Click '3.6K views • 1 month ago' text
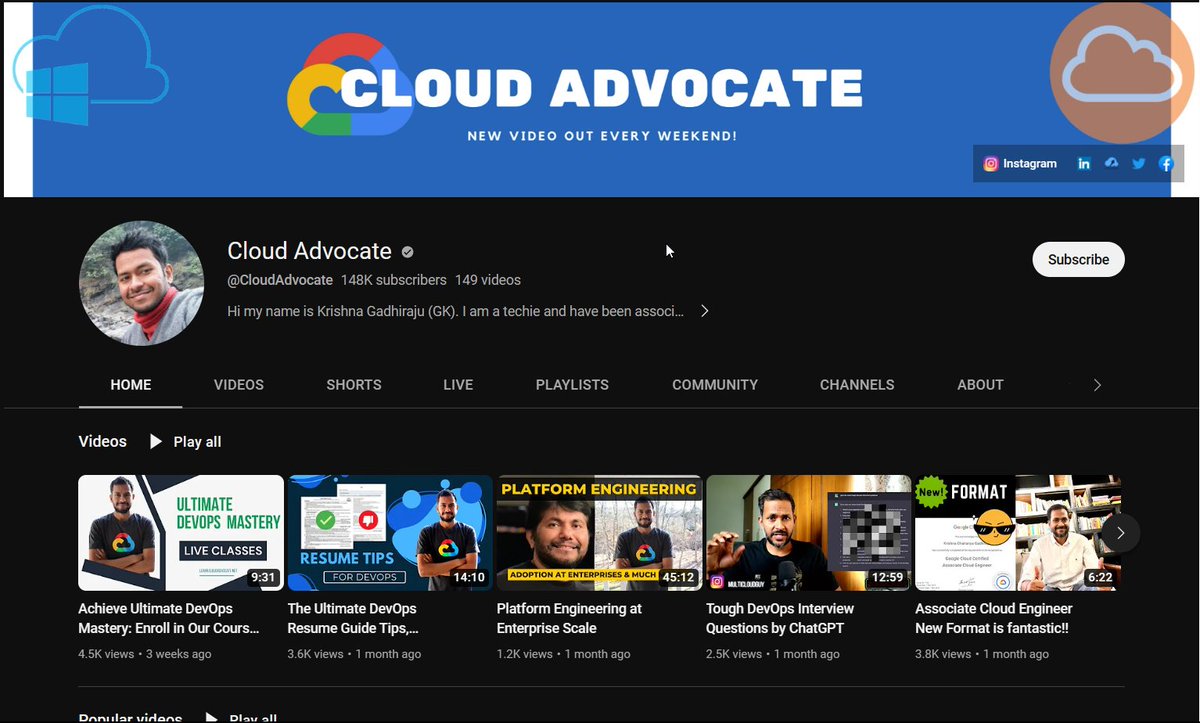Image resolution: width=1200 pixels, height=723 pixels. click(354, 654)
